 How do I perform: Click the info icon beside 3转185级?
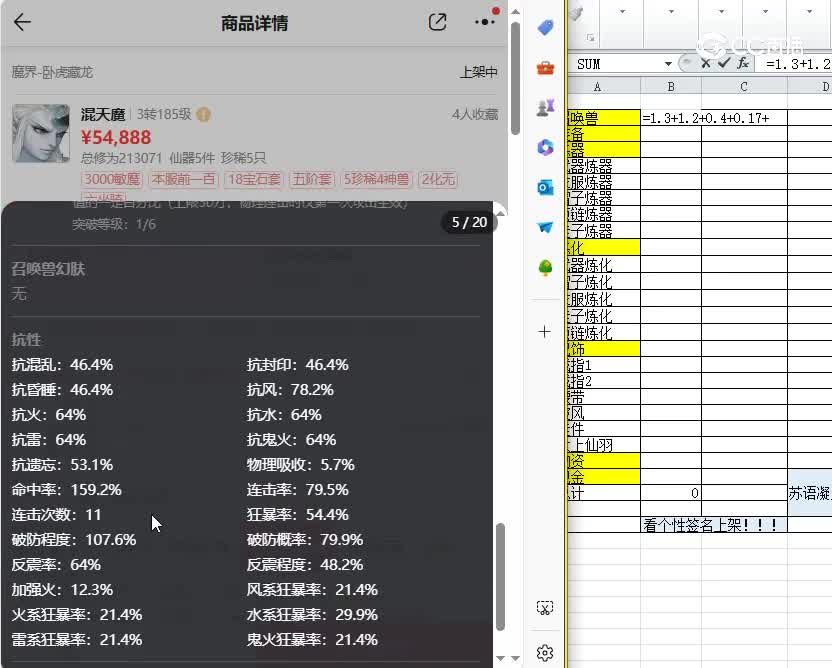(204, 115)
